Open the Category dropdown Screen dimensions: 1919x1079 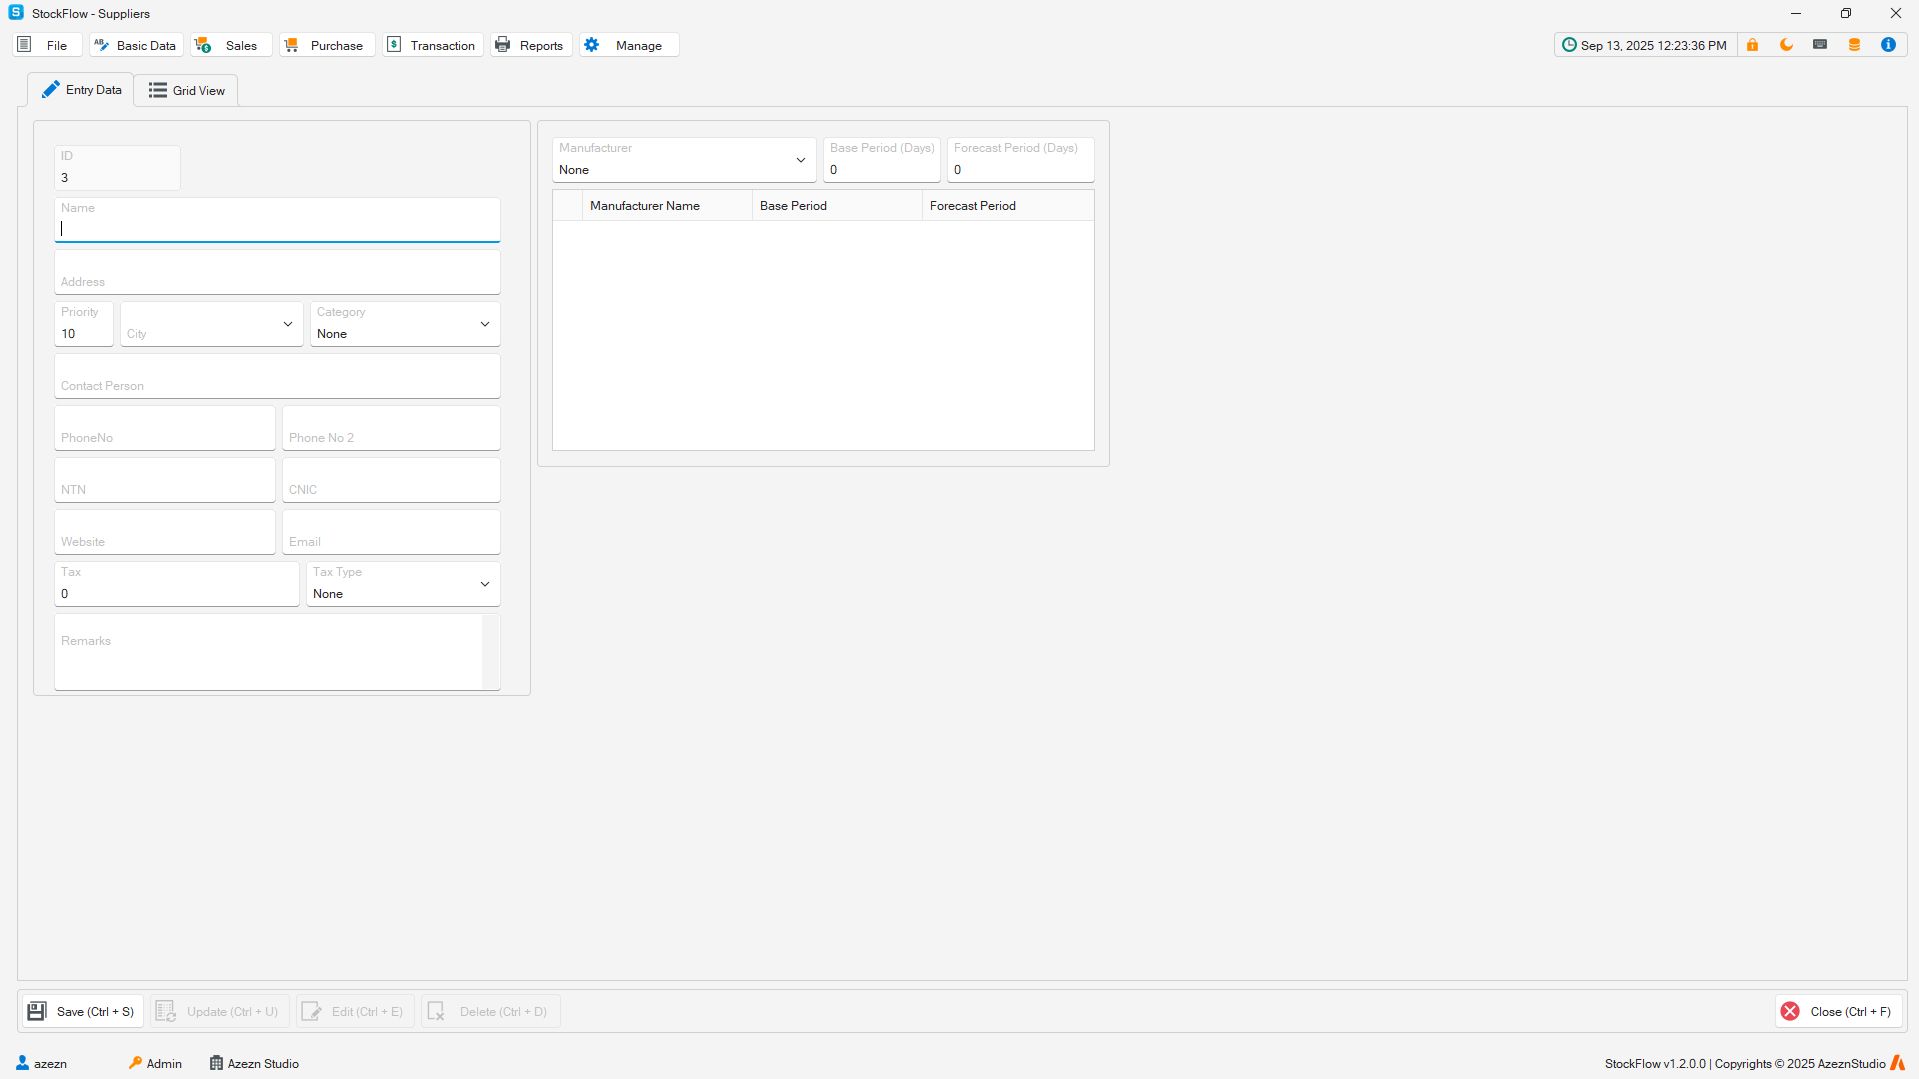pos(484,324)
